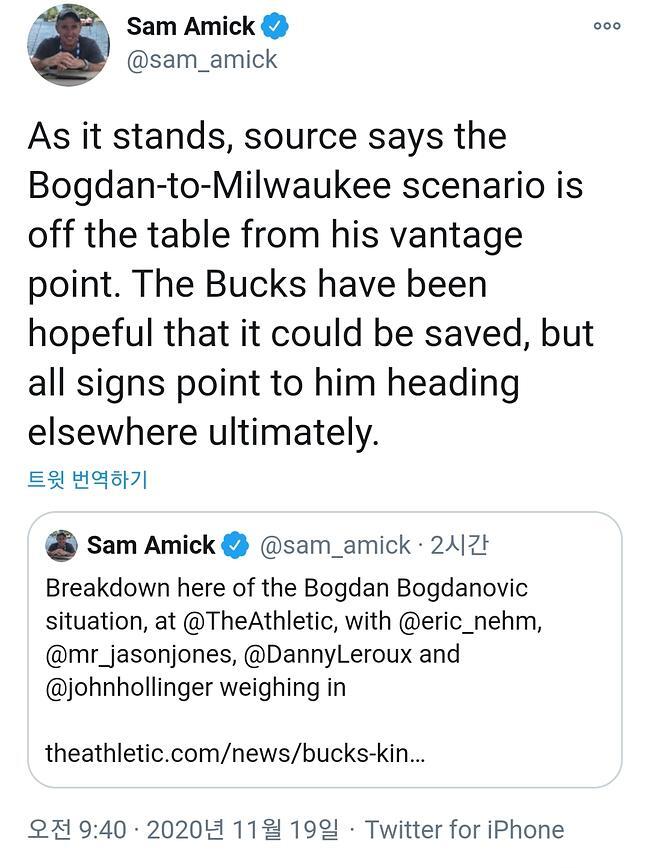
Task: Click the main tweet text starting "As it stands"
Action: click(310, 284)
